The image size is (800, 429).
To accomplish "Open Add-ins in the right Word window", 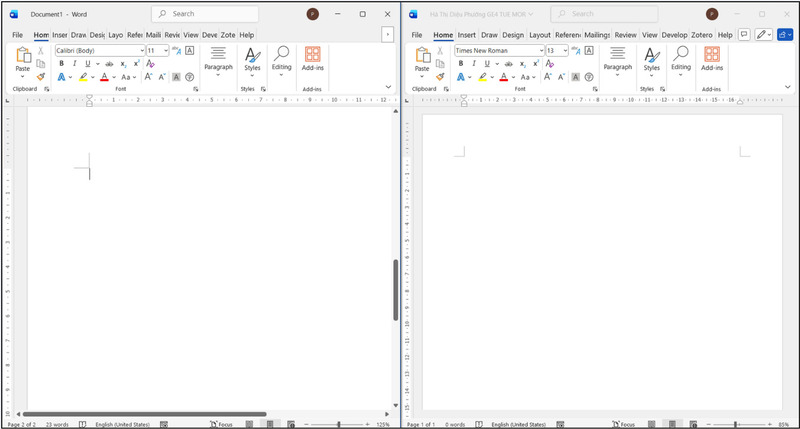I will 711,58.
